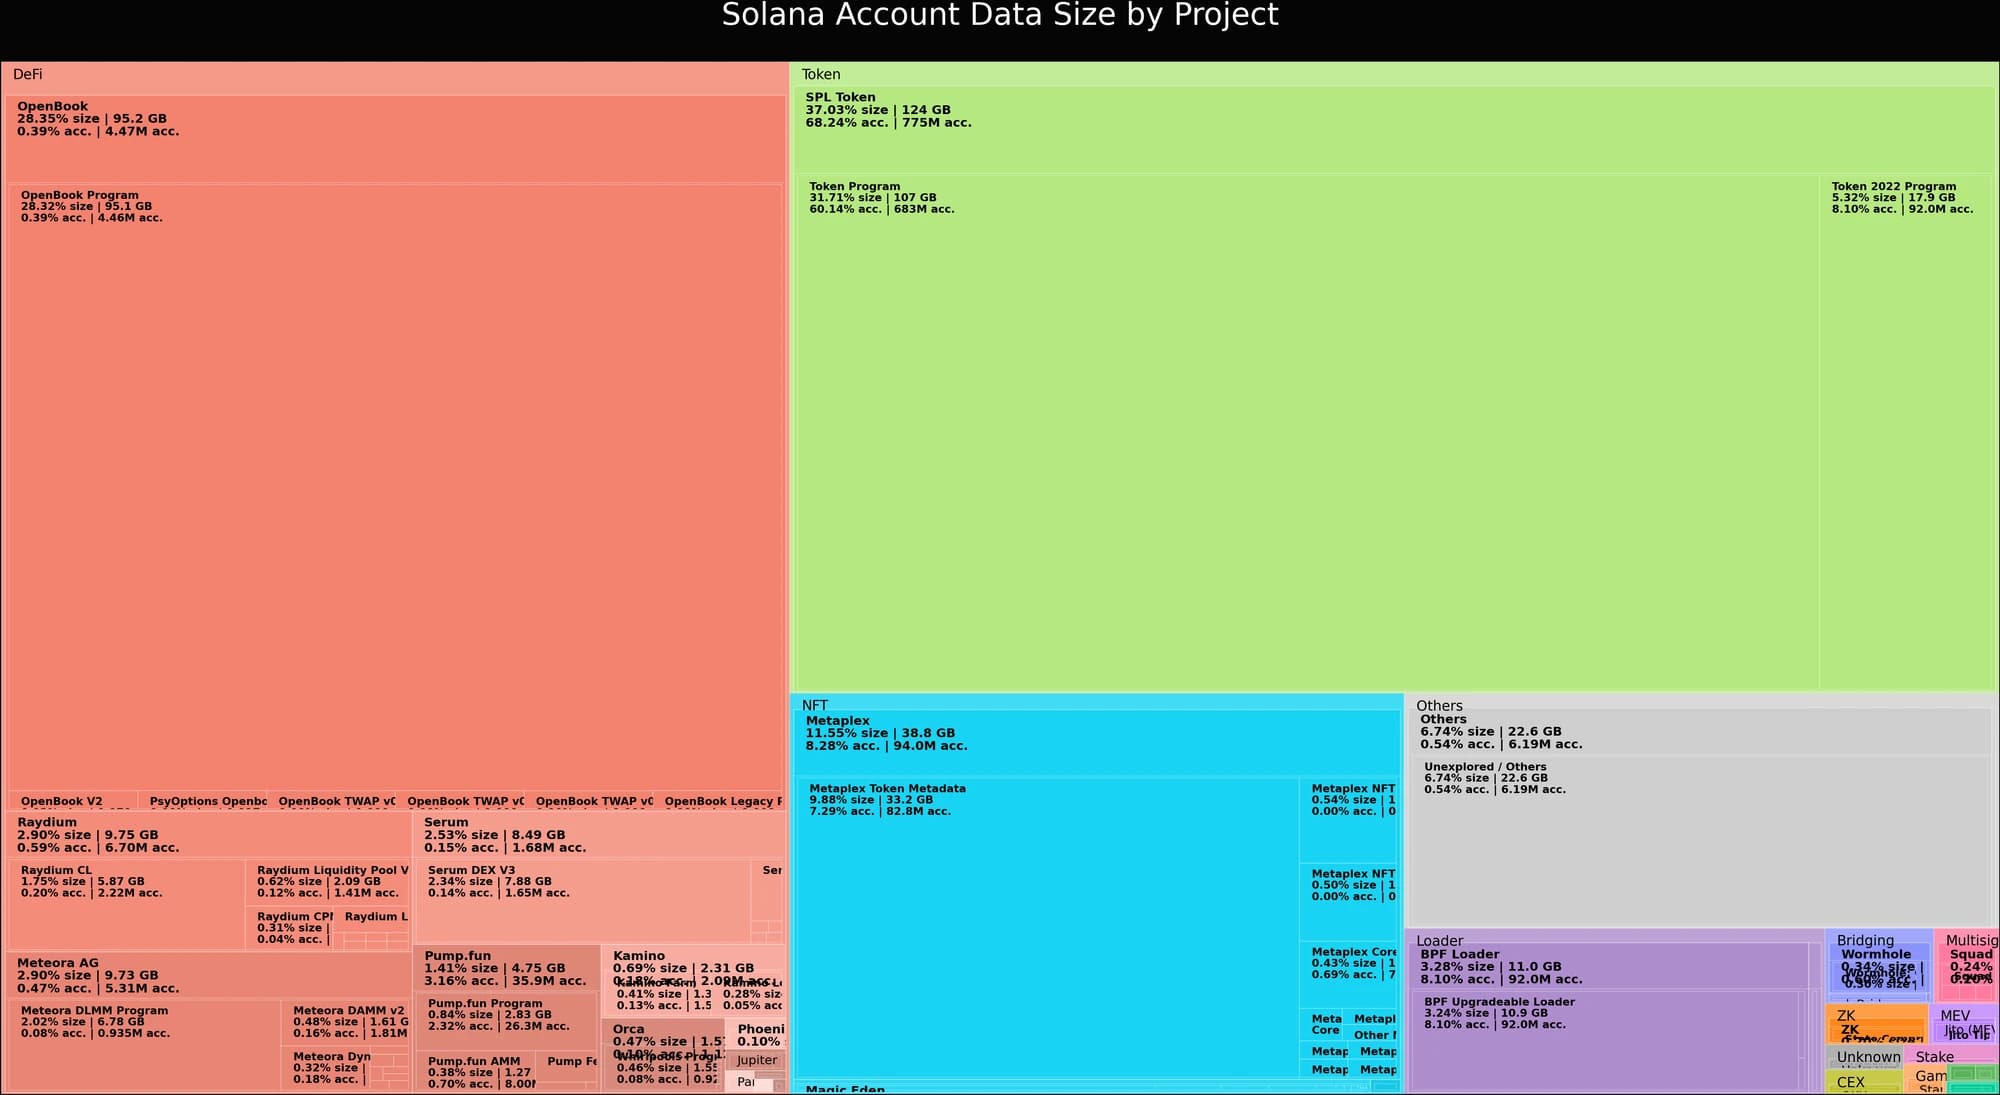Select the Raydium Liquidity Pool tile
The height and width of the screenshot is (1095, 2000).
[x=328, y=882]
